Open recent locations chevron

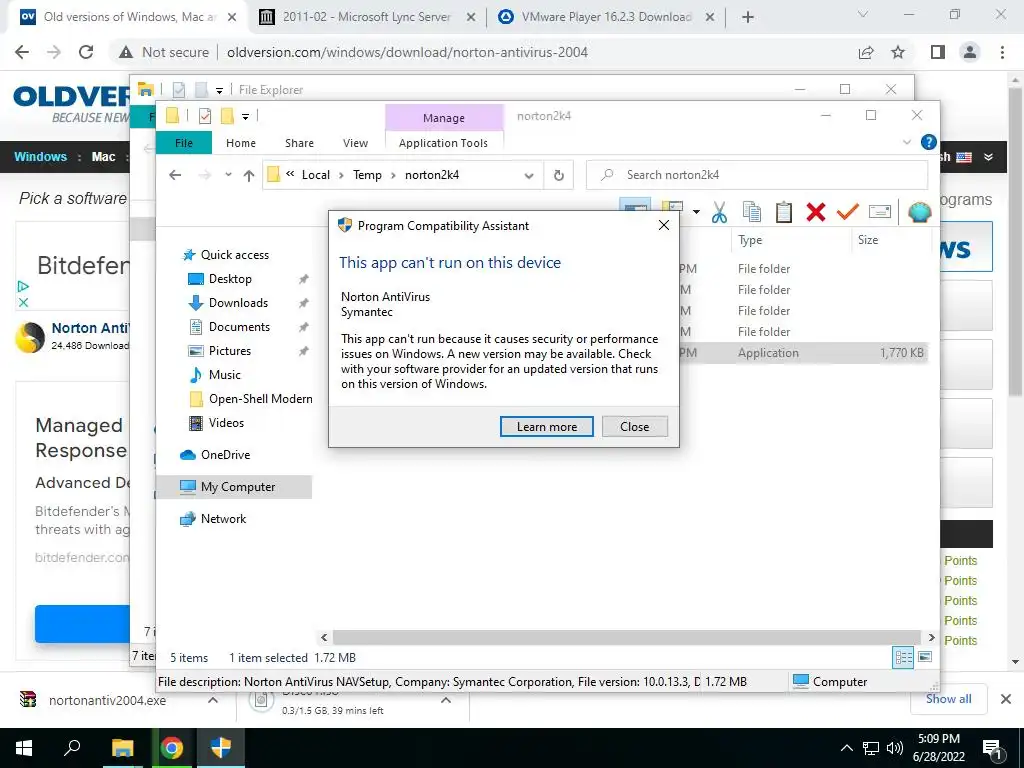point(228,175)
